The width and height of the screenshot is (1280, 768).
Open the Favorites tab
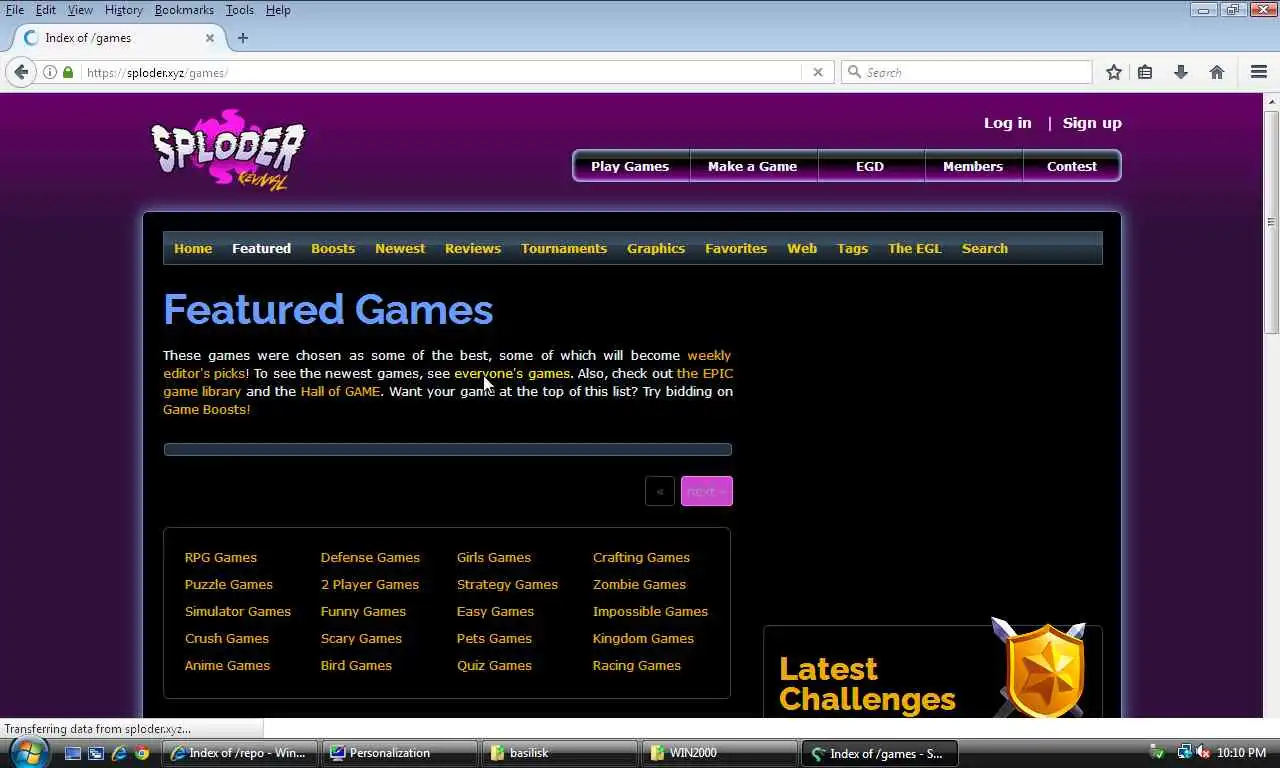click(736, 248)
